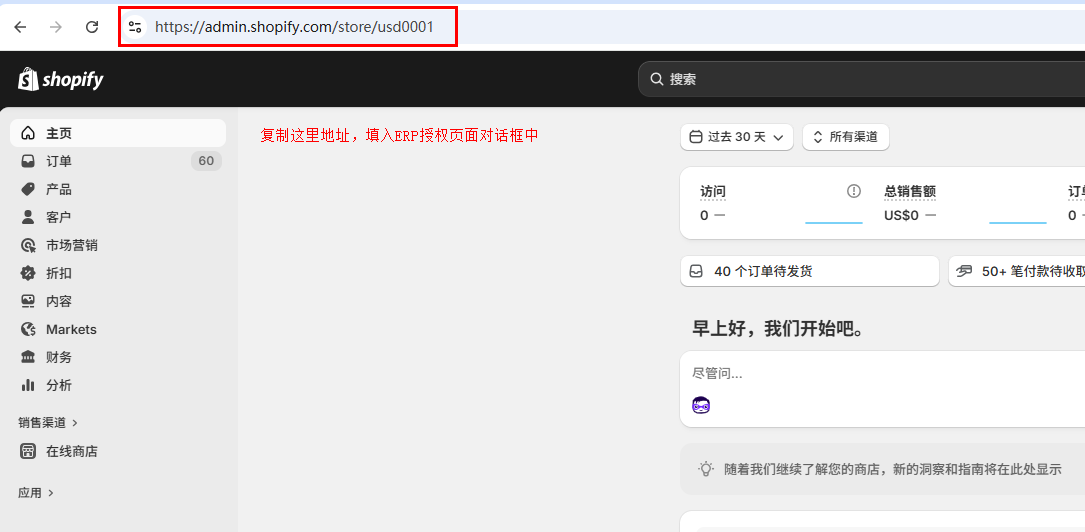Click the 市场营销 target icon
Viewport: 1085px width, 532px height.
pos(28,245)
